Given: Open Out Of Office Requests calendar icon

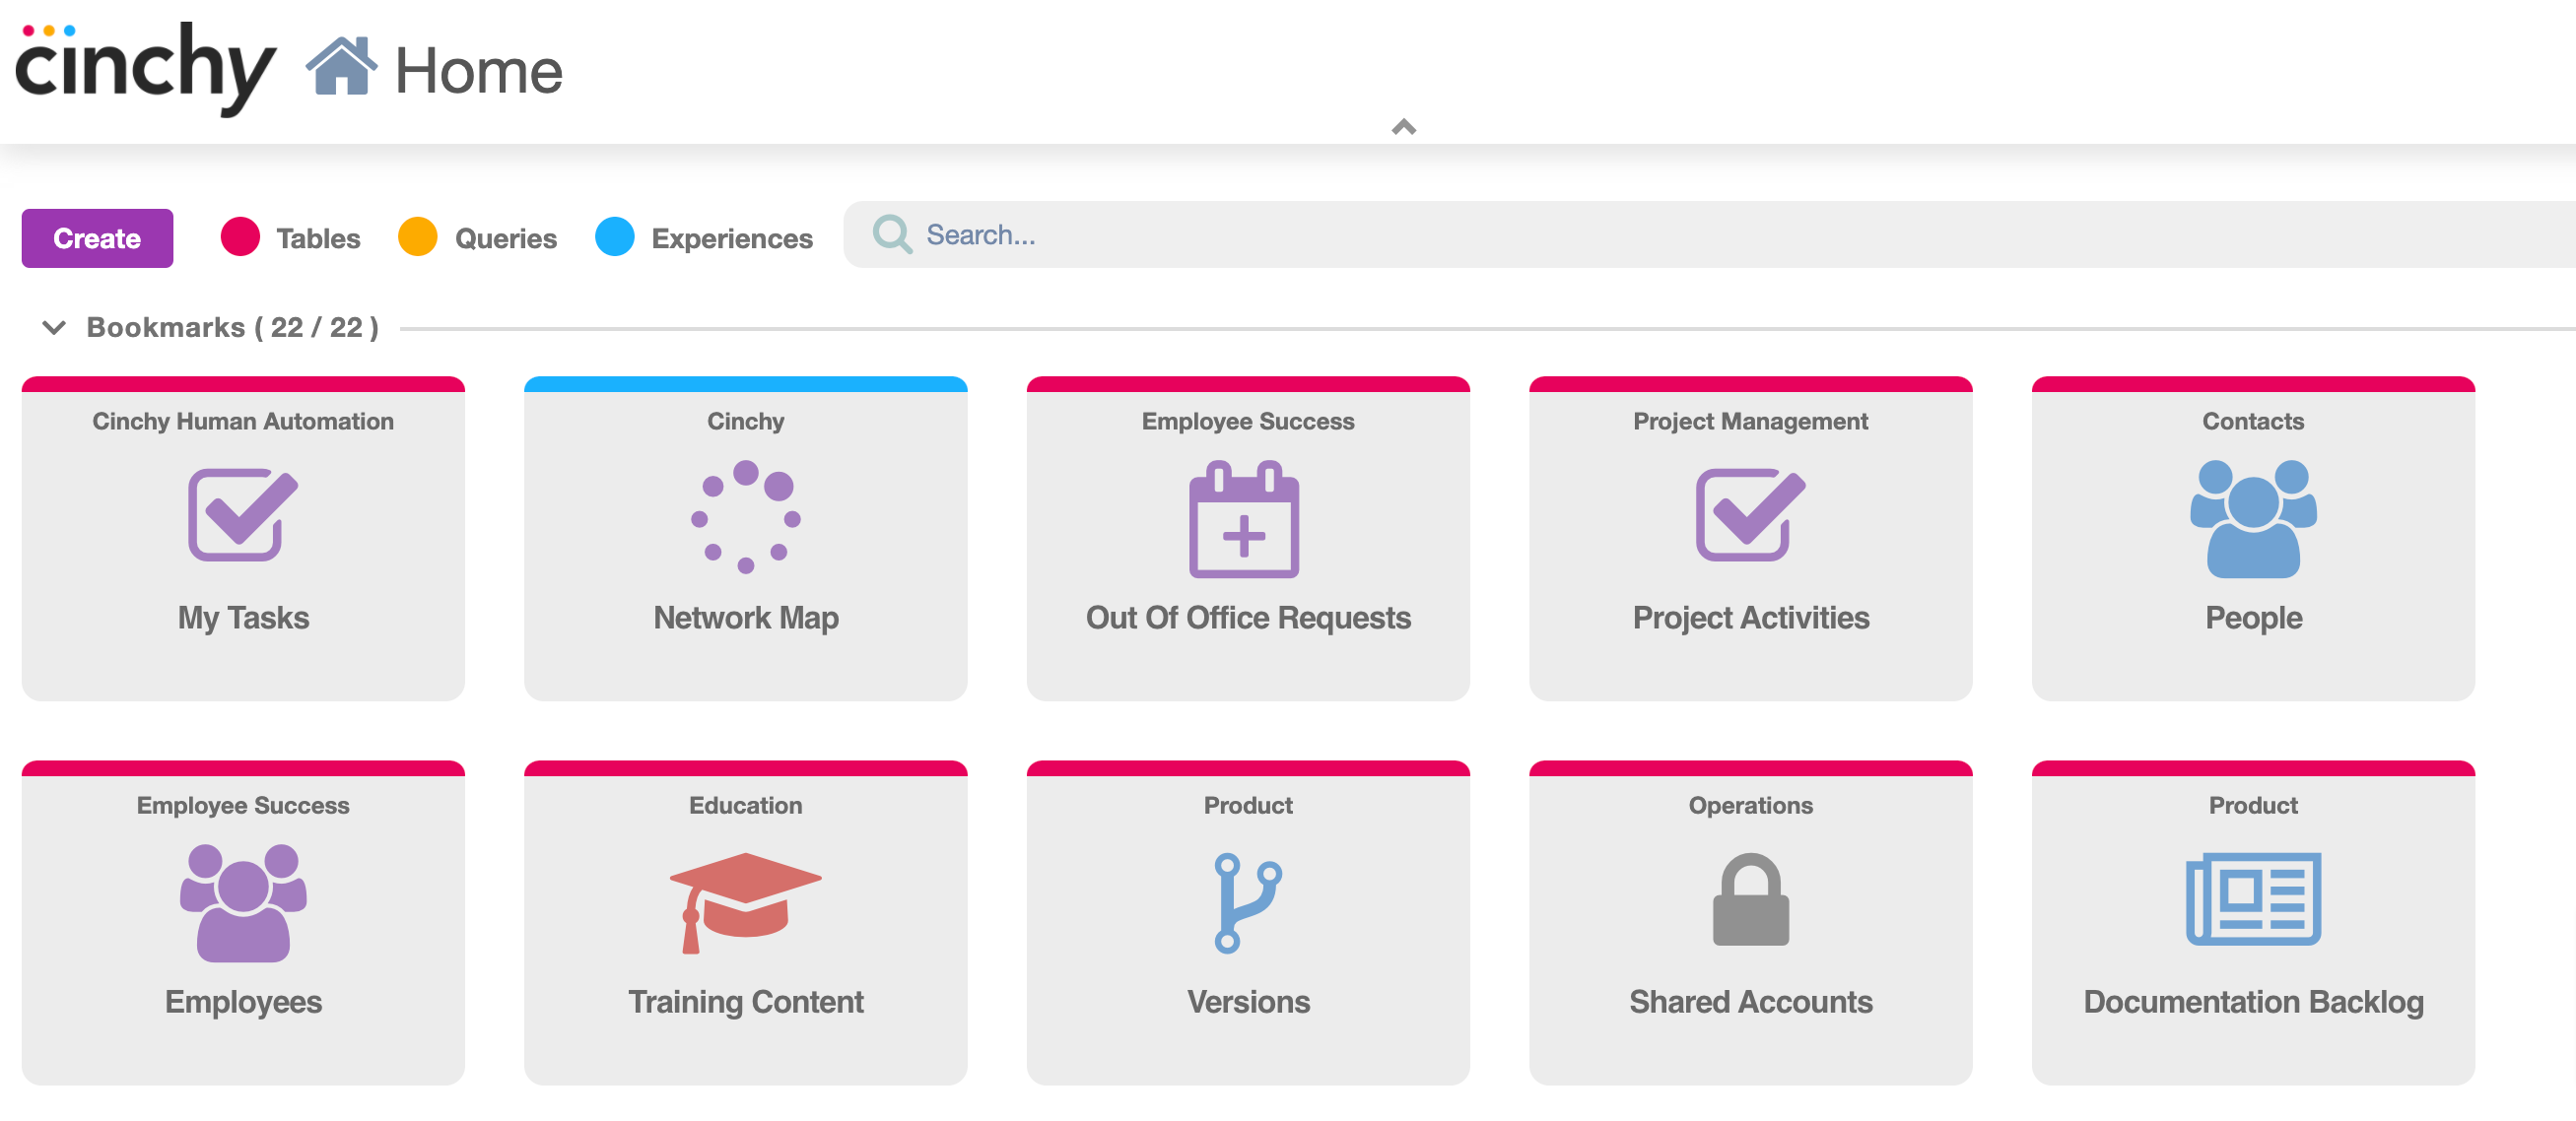Looking at the screenshot, I should click(1244, 519).
